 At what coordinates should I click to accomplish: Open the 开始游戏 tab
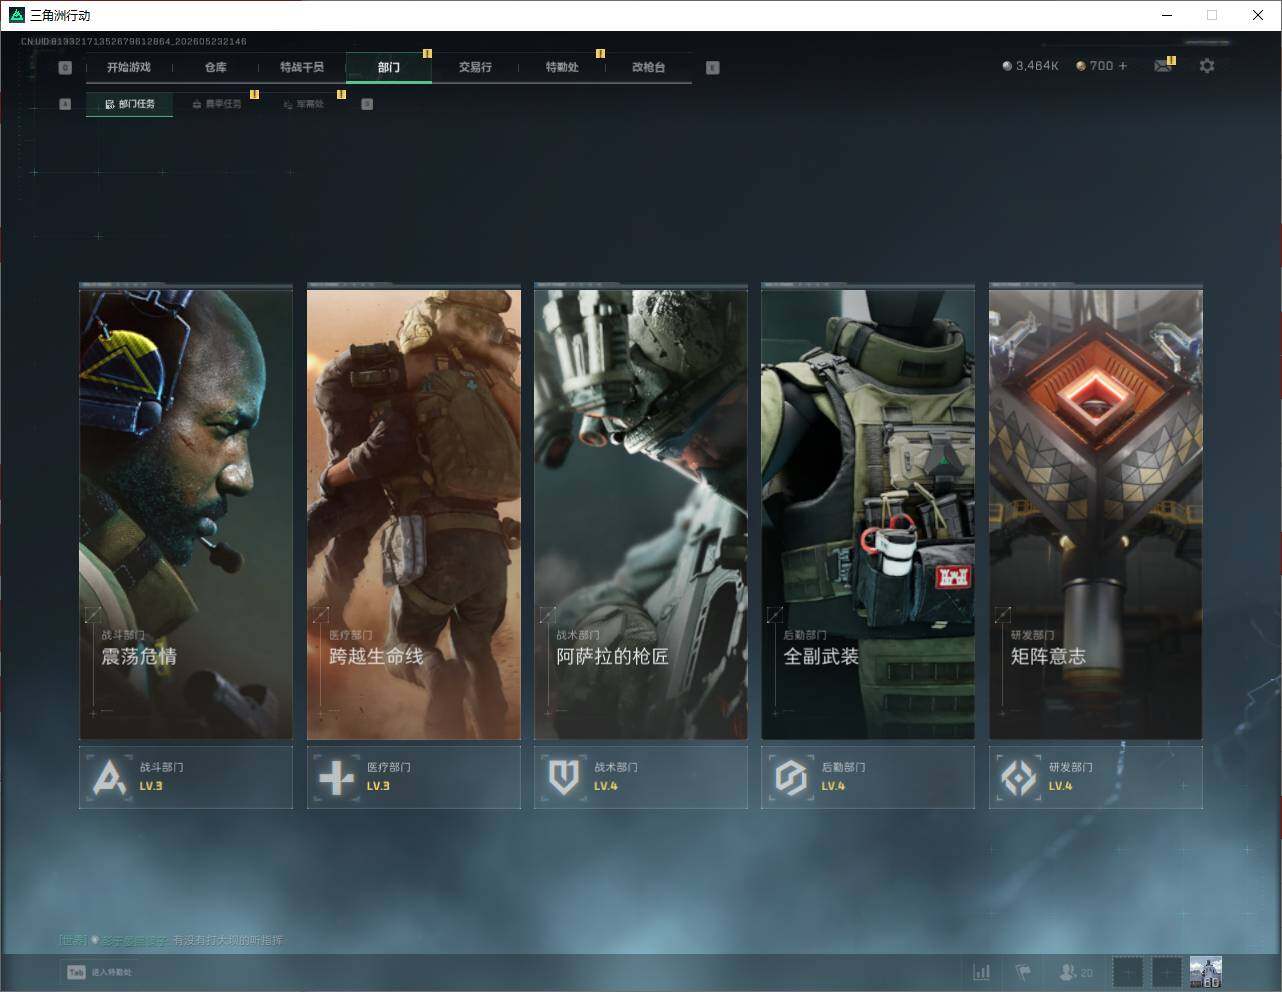(129, 67)
